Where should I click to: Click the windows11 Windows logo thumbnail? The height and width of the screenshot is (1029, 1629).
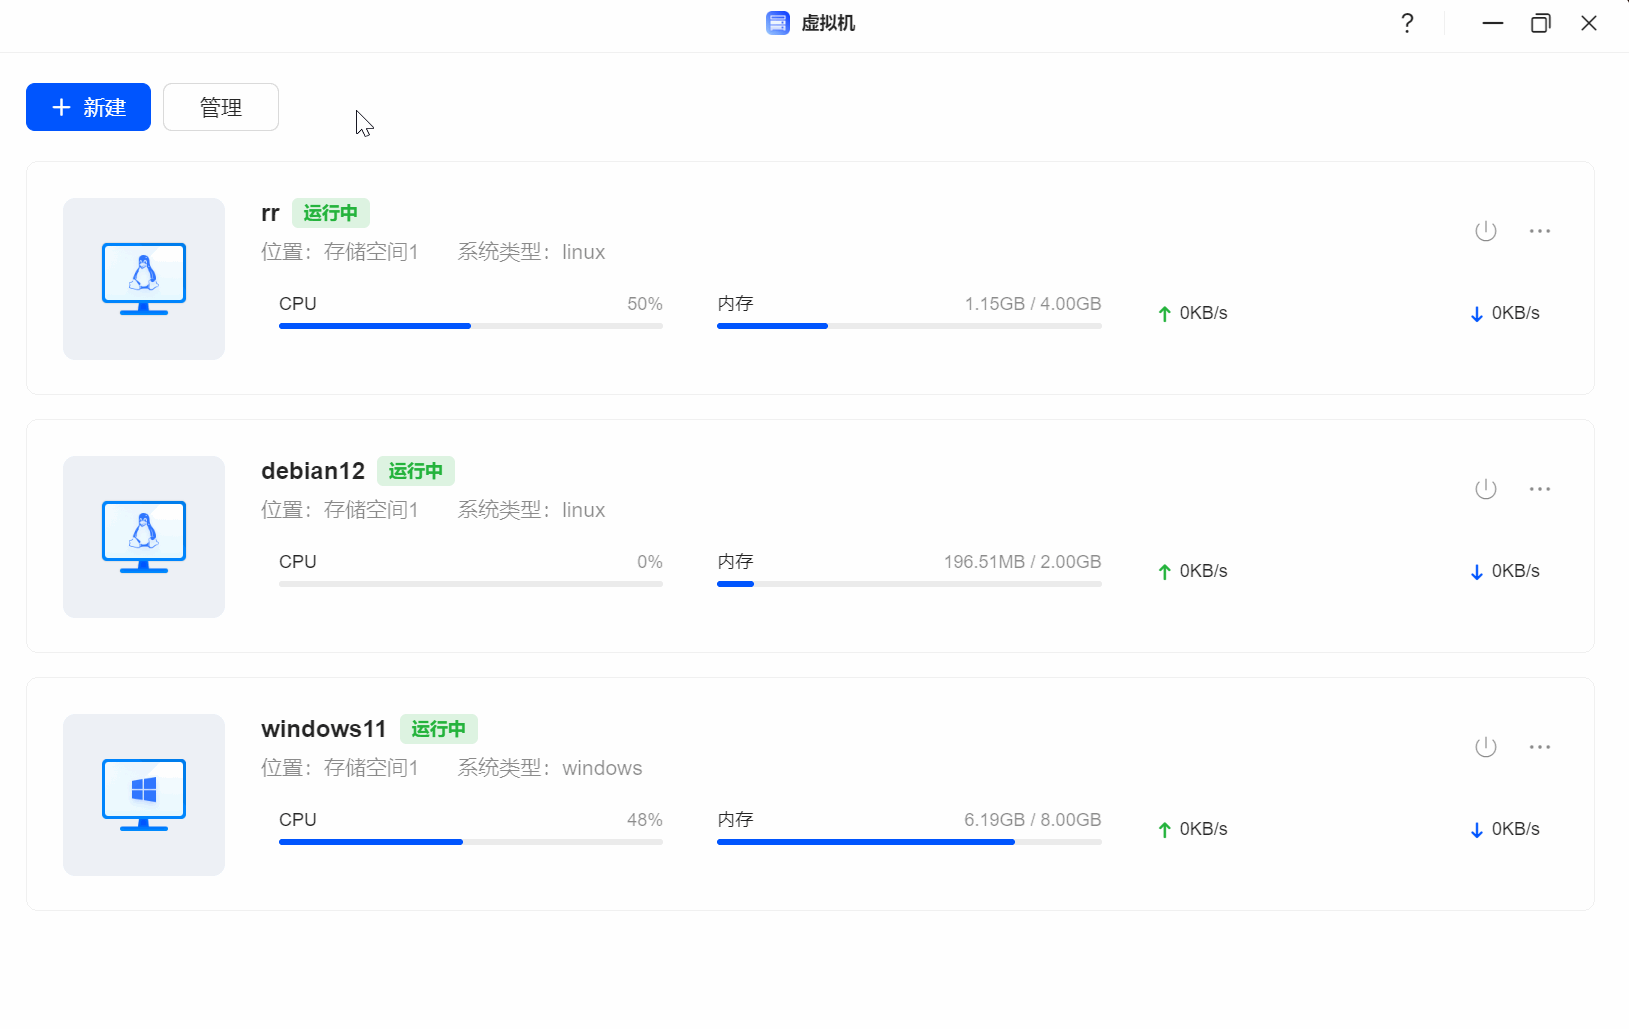144,795
